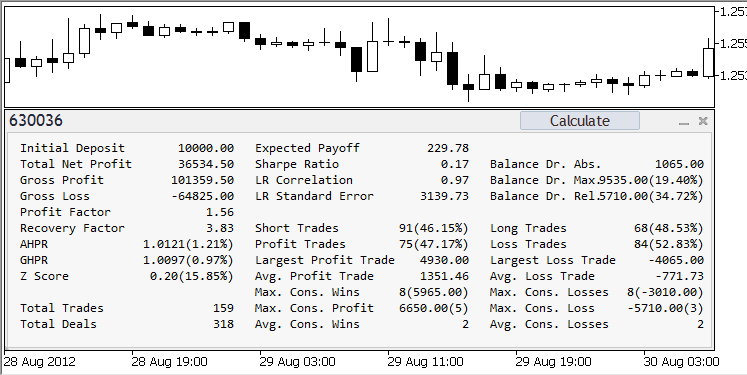747x375 pixels.
Task: Click the Total Deals value 318
Action: (223, 324)
